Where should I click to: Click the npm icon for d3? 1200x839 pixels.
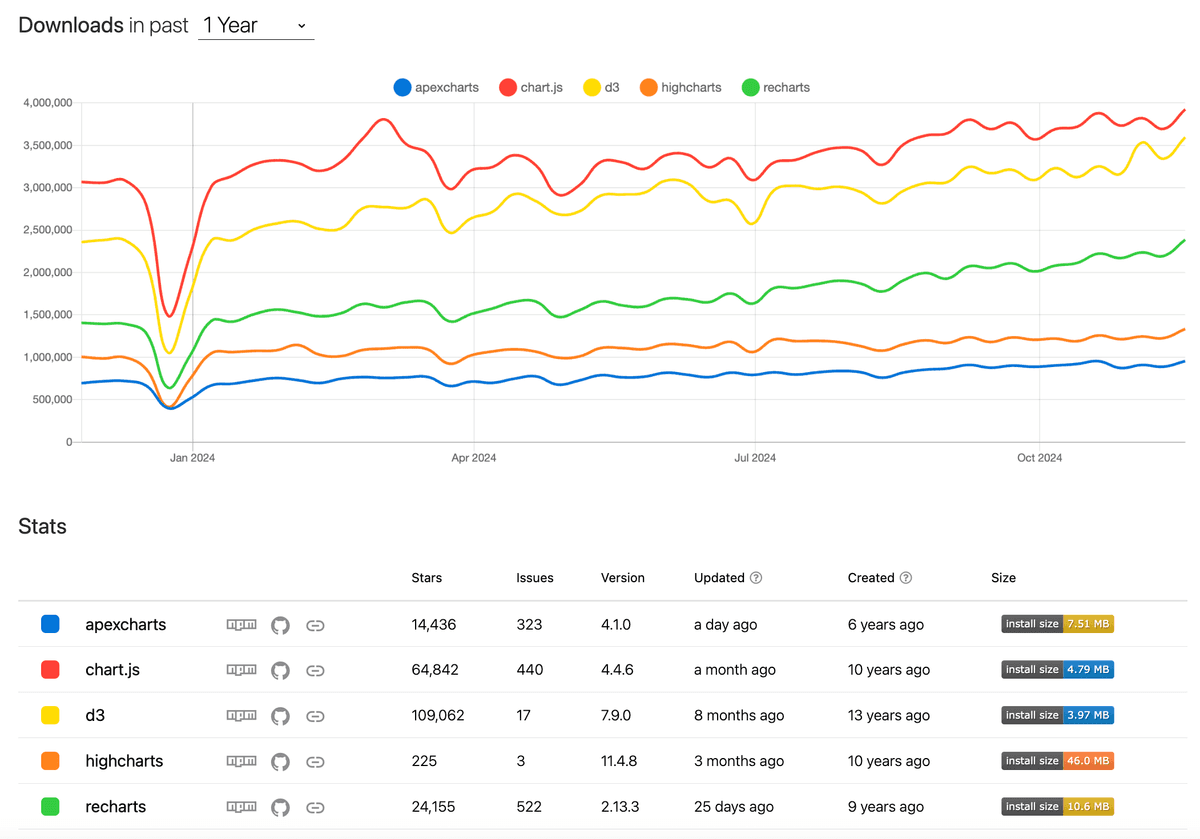pos(240,715)
